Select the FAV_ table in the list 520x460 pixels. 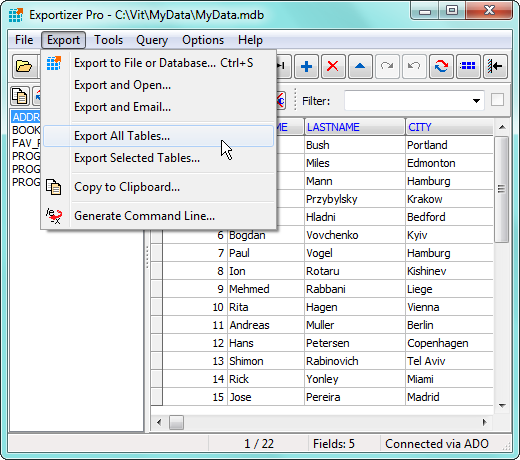[26, 143]
